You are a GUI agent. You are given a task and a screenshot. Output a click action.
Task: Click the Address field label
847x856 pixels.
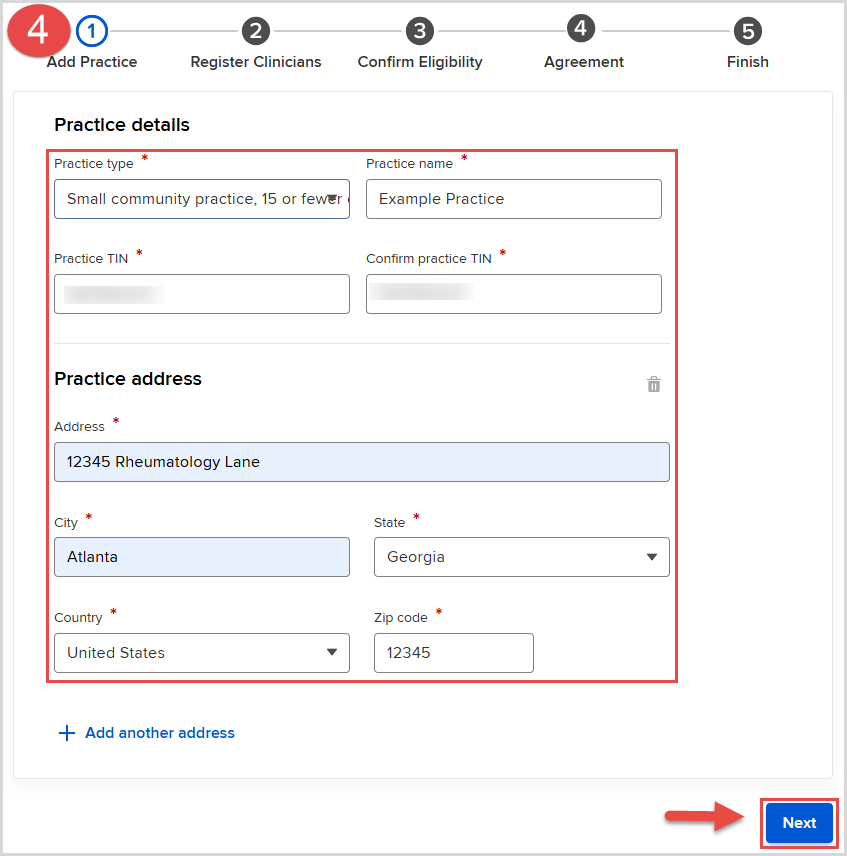coord(80,427)
